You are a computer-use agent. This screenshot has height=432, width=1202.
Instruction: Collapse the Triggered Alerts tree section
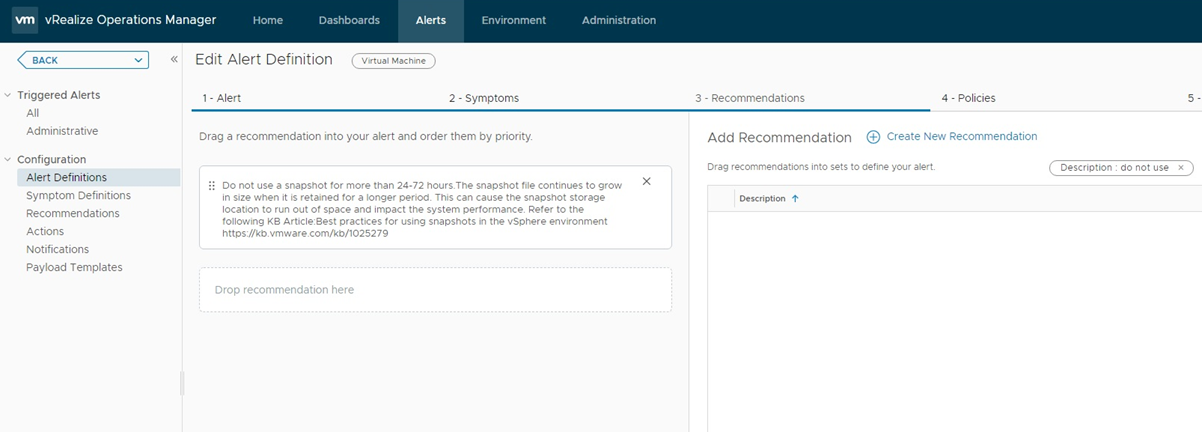pos(8,96)
